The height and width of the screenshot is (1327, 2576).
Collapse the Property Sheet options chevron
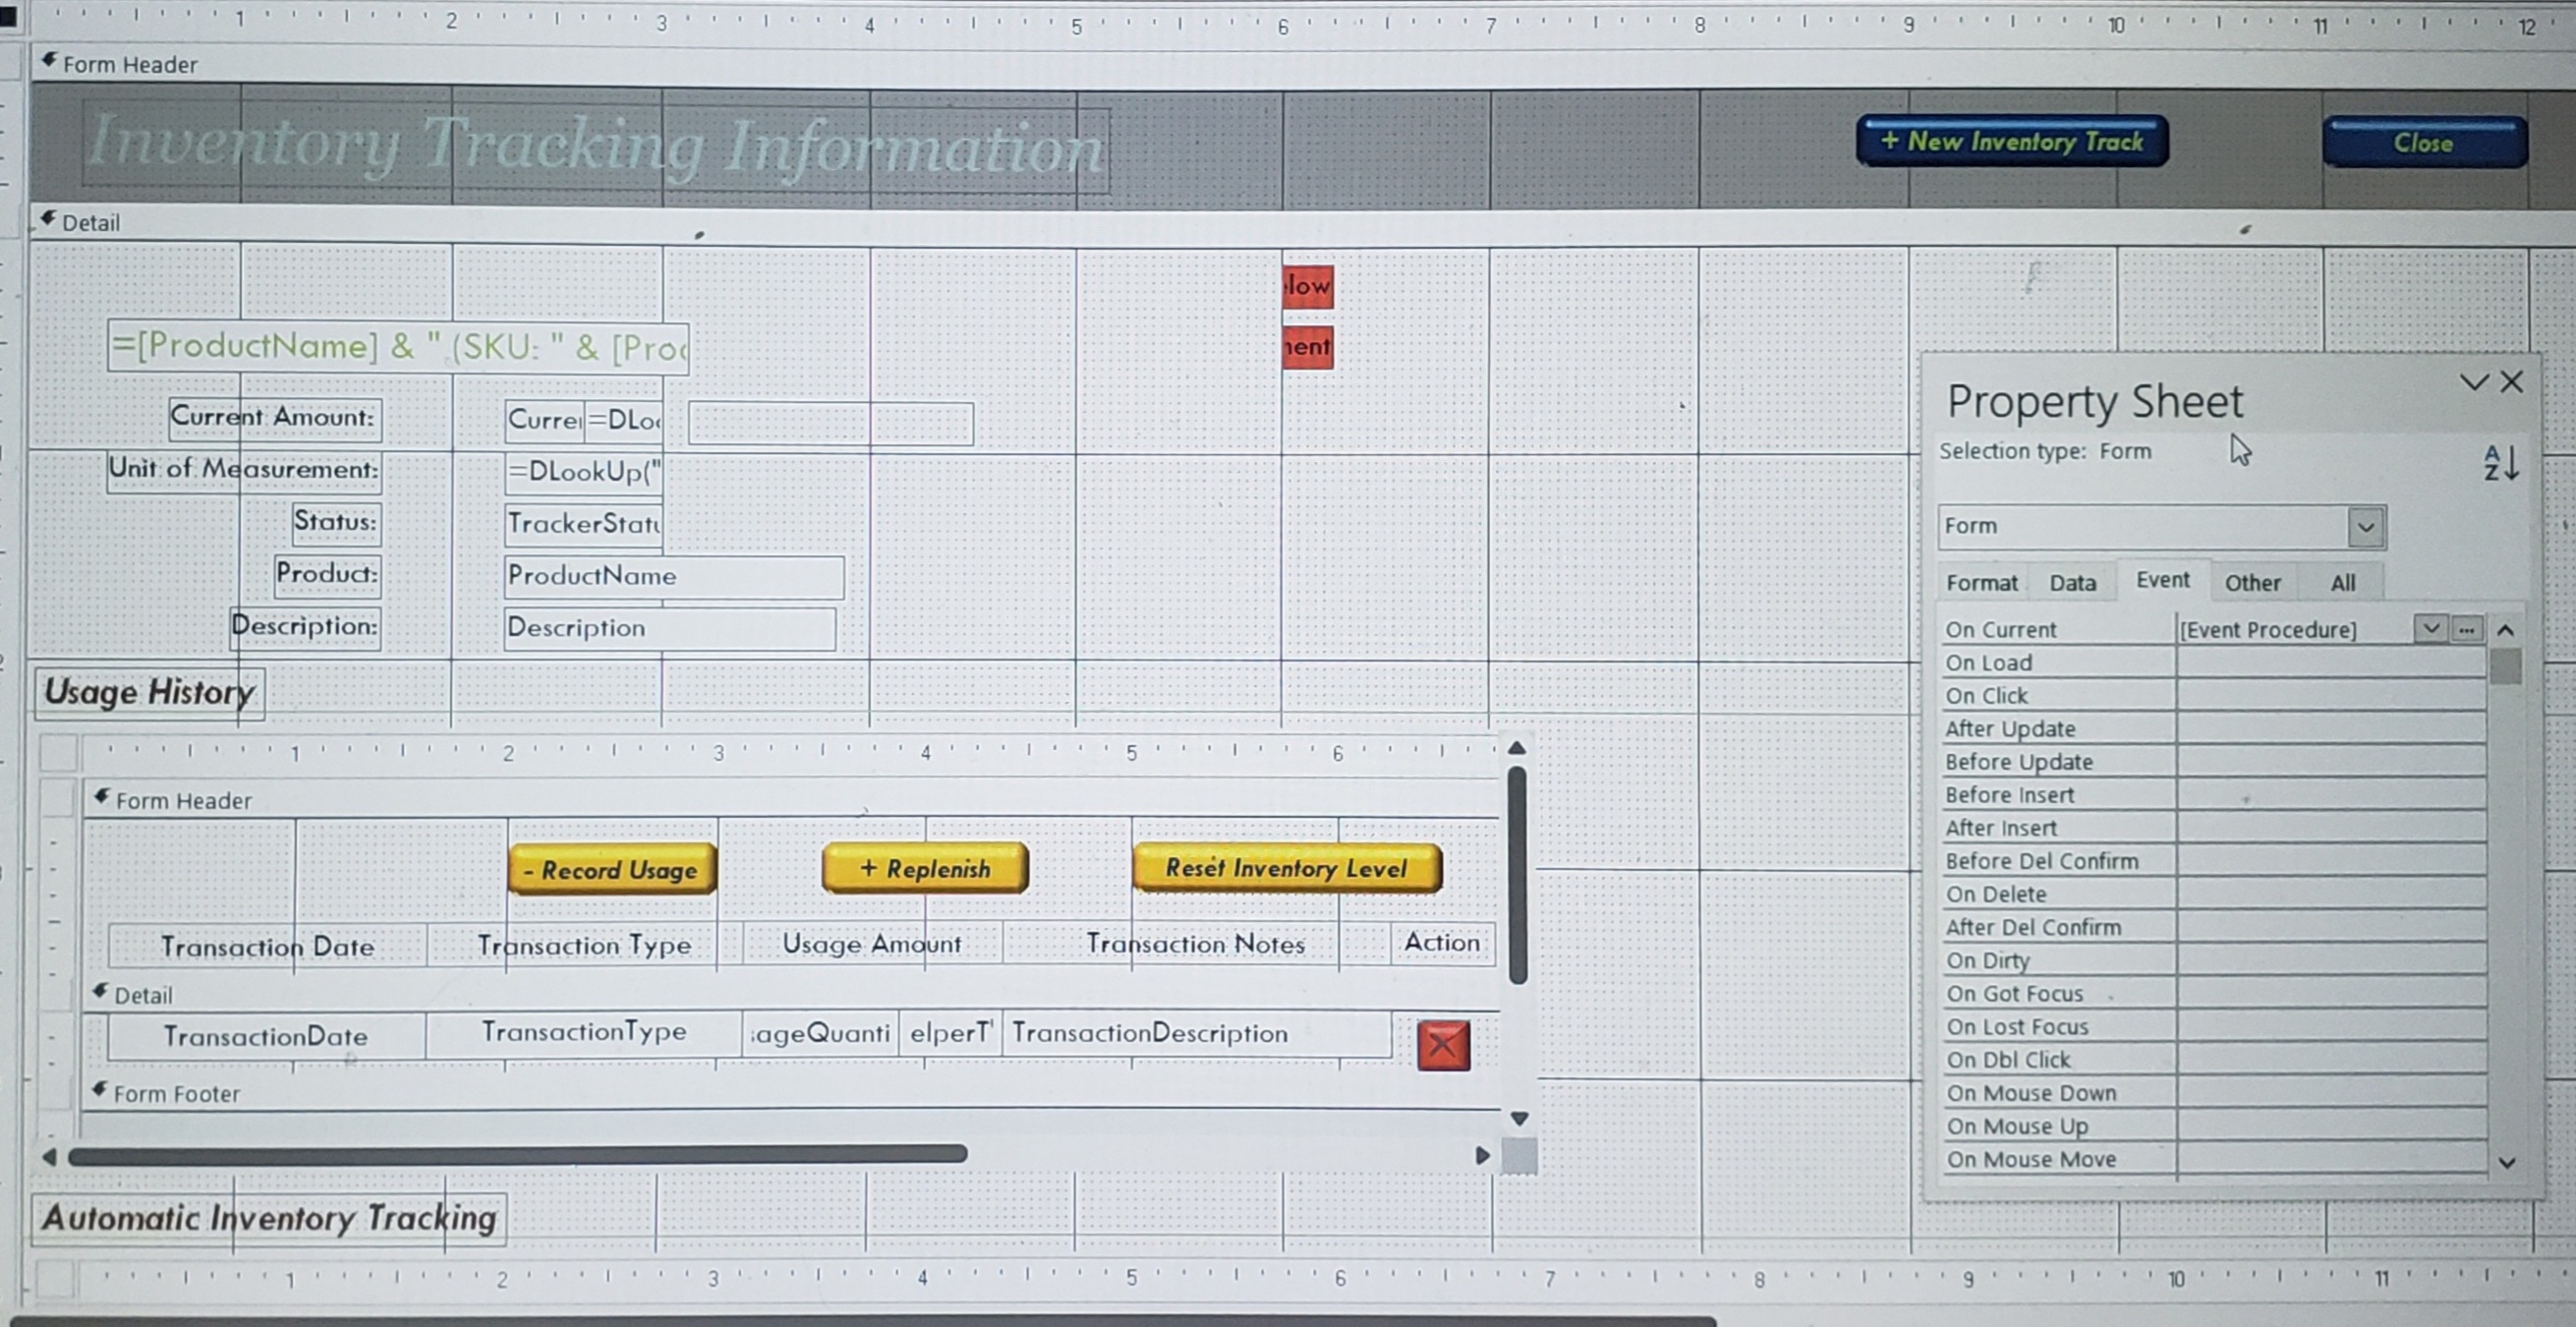[2473, 382]
